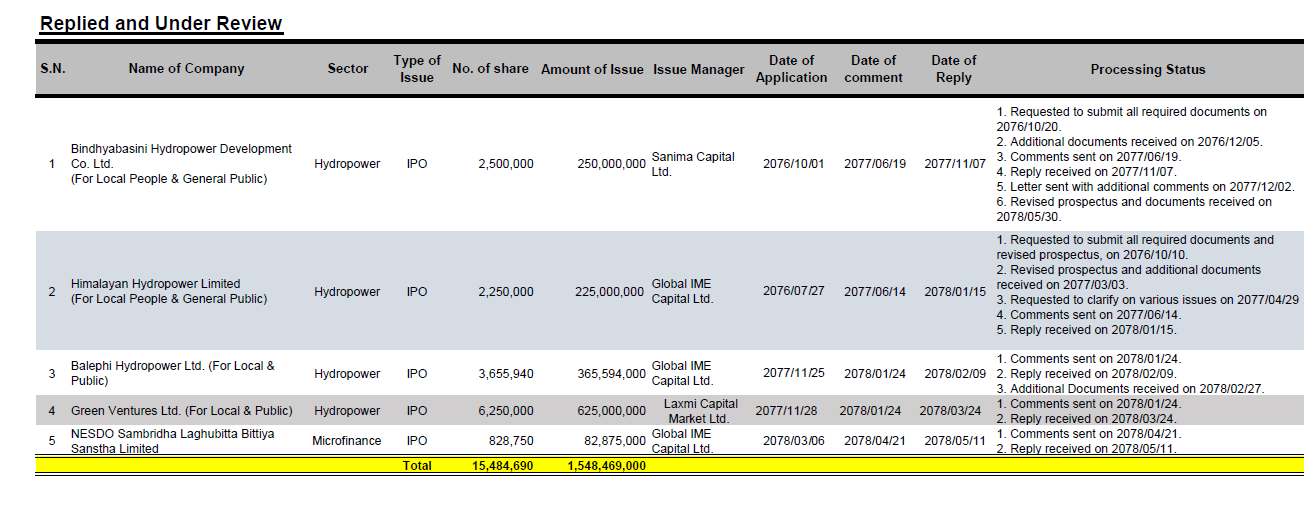This screenshot has width=1308, height=516.
Task: Click the 'S.N.' column header
Action: point(53,69)
